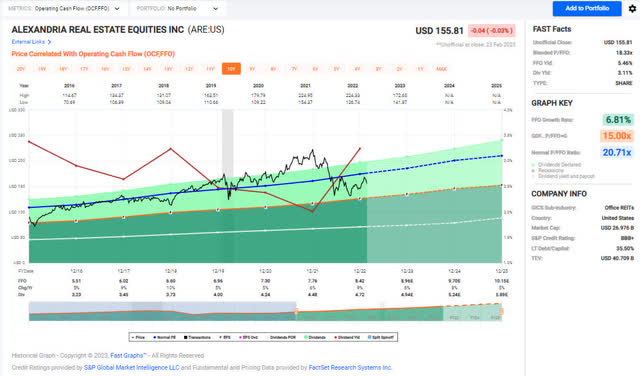Select the 1Y time range tab
Viewport: 640px width, 376px height.
coord(420,69)
